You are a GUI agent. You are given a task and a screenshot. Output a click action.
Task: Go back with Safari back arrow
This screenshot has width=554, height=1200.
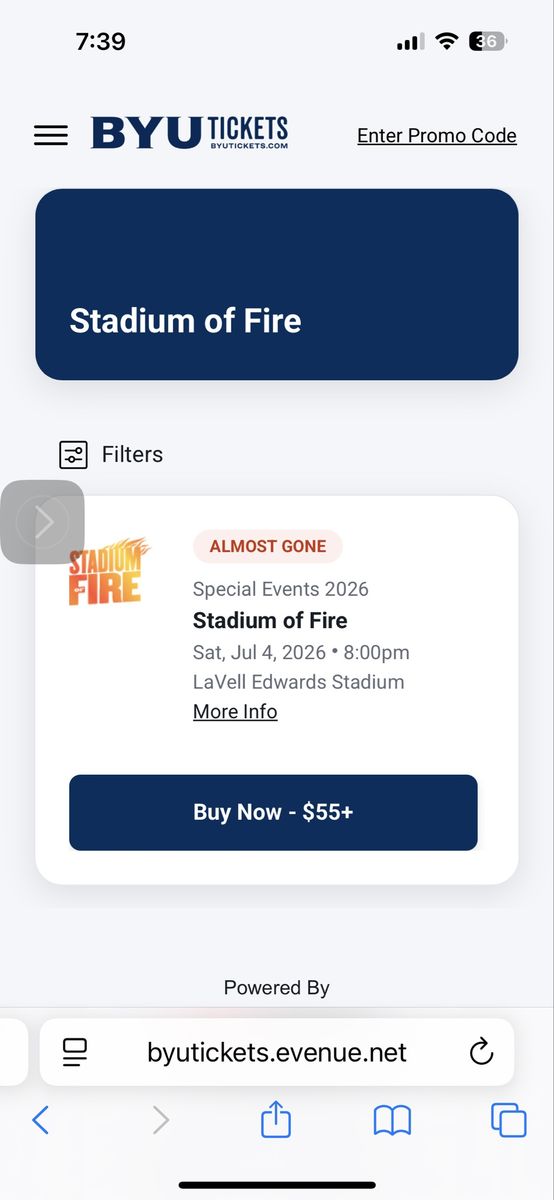click(x=40, y=1120)
